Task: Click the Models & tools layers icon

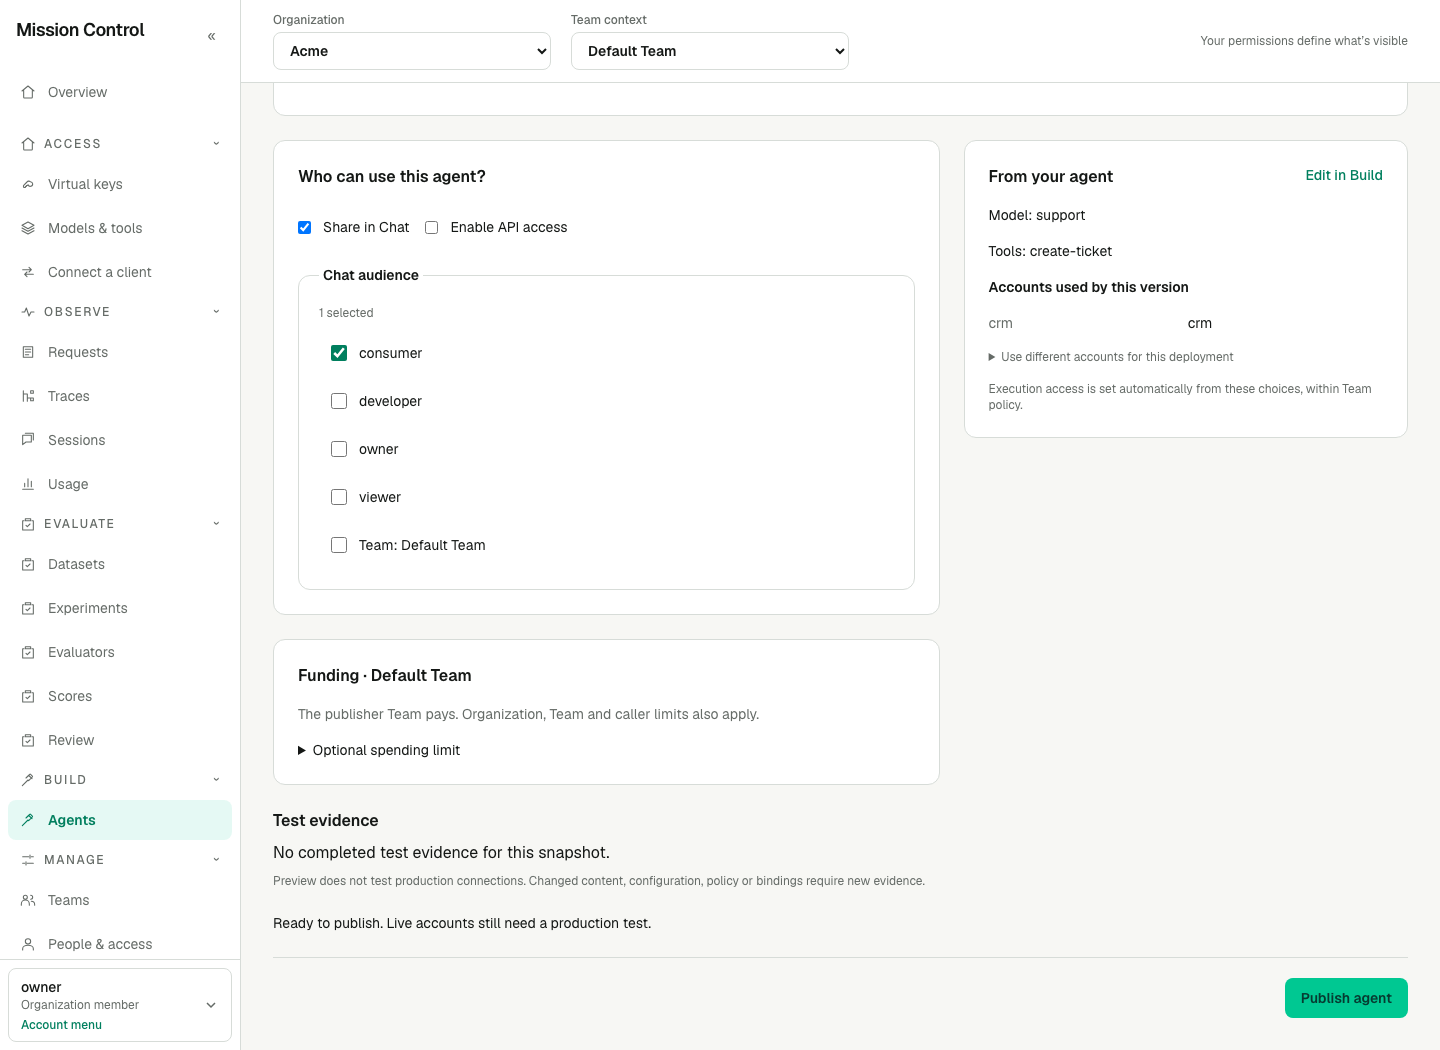Action: (28, 228)
